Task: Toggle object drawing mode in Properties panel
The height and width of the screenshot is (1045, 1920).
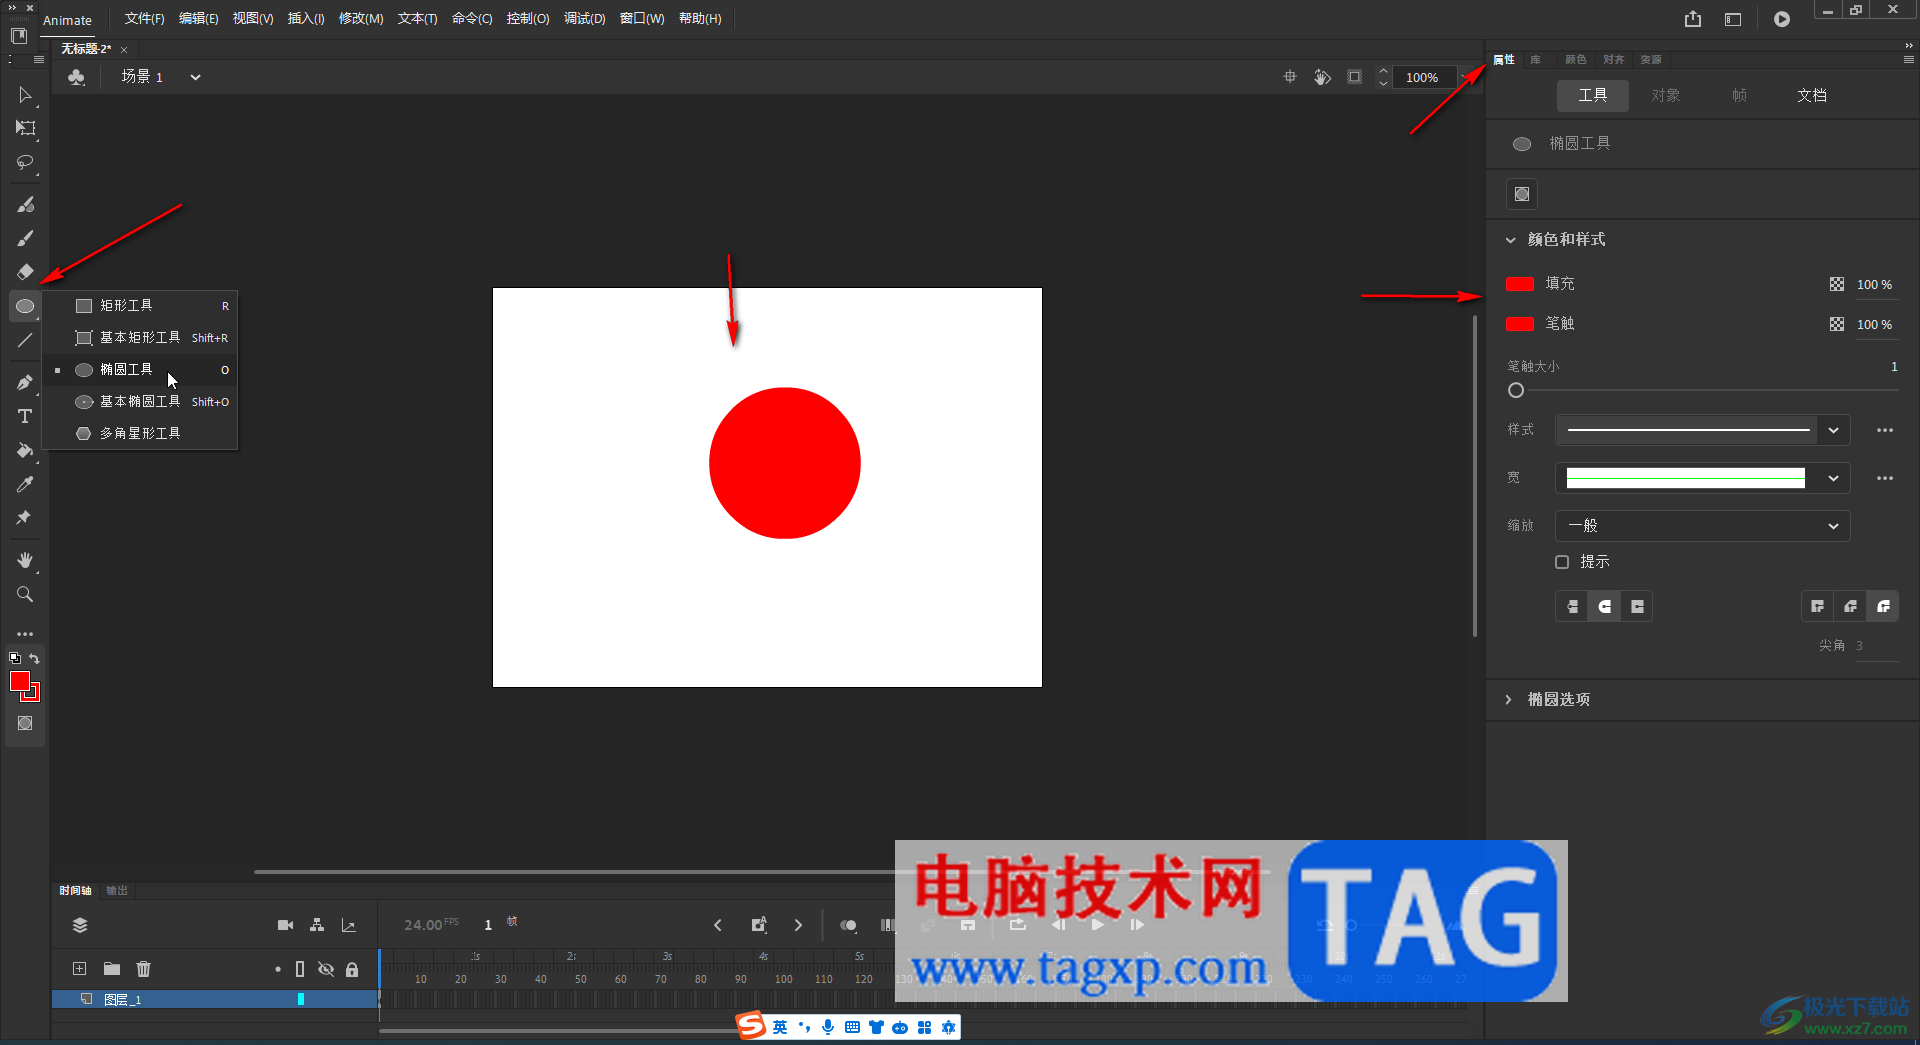Action: 1522,194
